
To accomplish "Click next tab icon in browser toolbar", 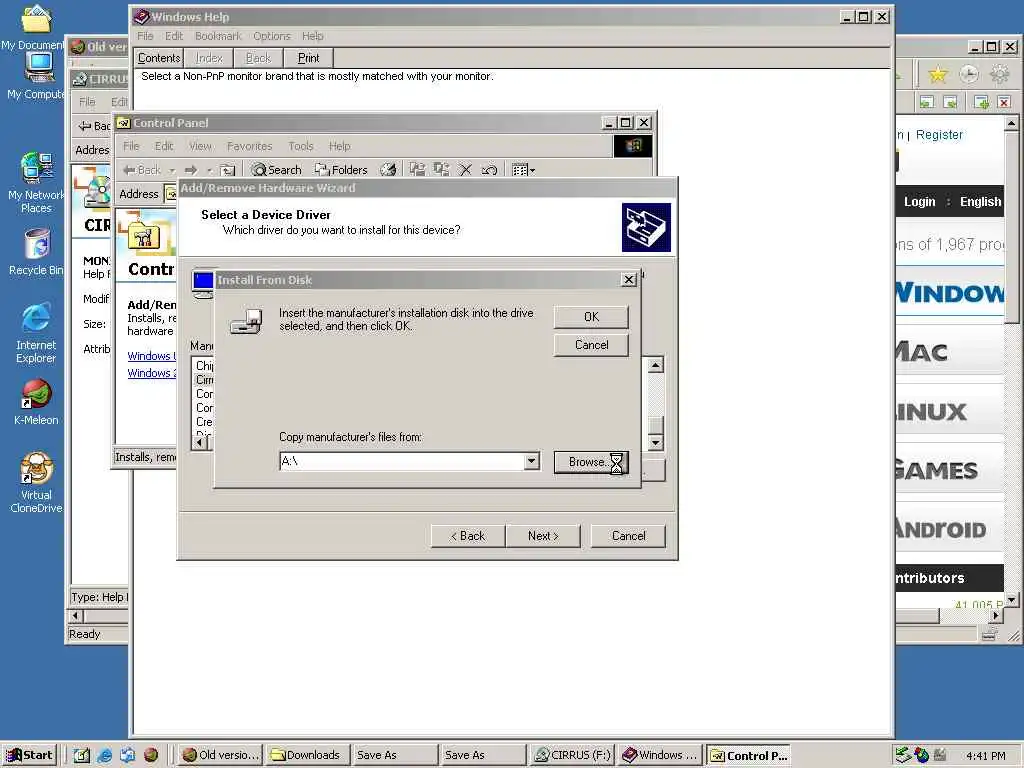I will click(x=950, y=102).
